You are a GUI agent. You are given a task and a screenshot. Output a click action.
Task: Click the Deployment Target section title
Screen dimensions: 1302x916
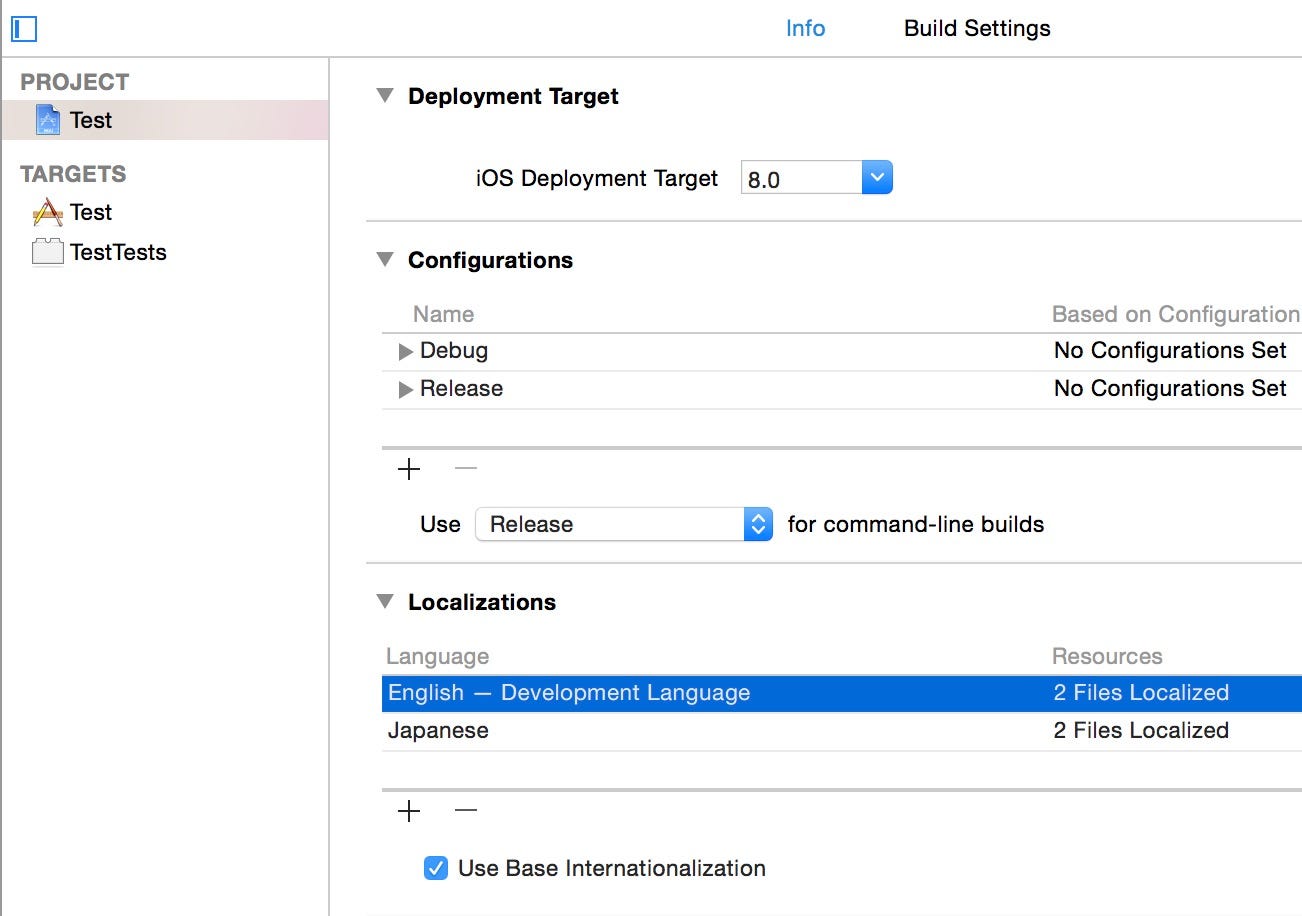[x=513, y=97]
